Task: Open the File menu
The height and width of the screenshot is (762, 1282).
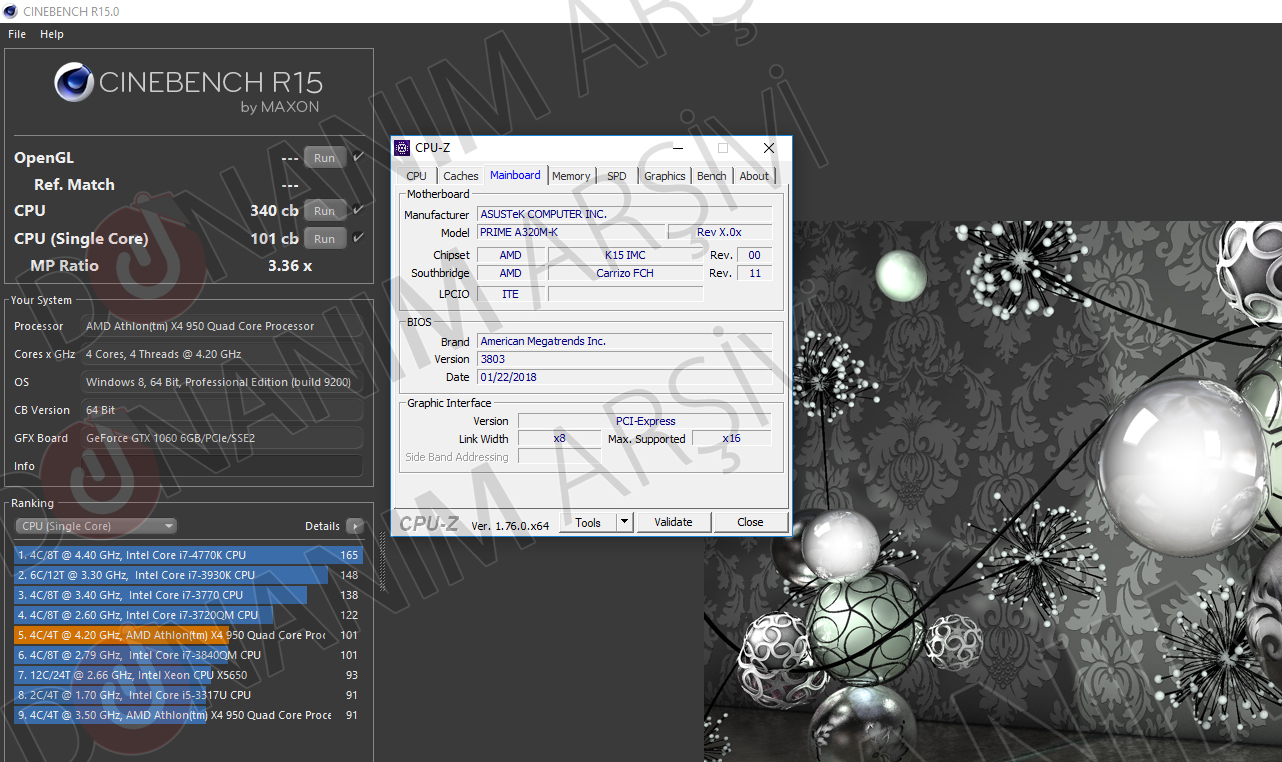Action: (x=17, y=34)
